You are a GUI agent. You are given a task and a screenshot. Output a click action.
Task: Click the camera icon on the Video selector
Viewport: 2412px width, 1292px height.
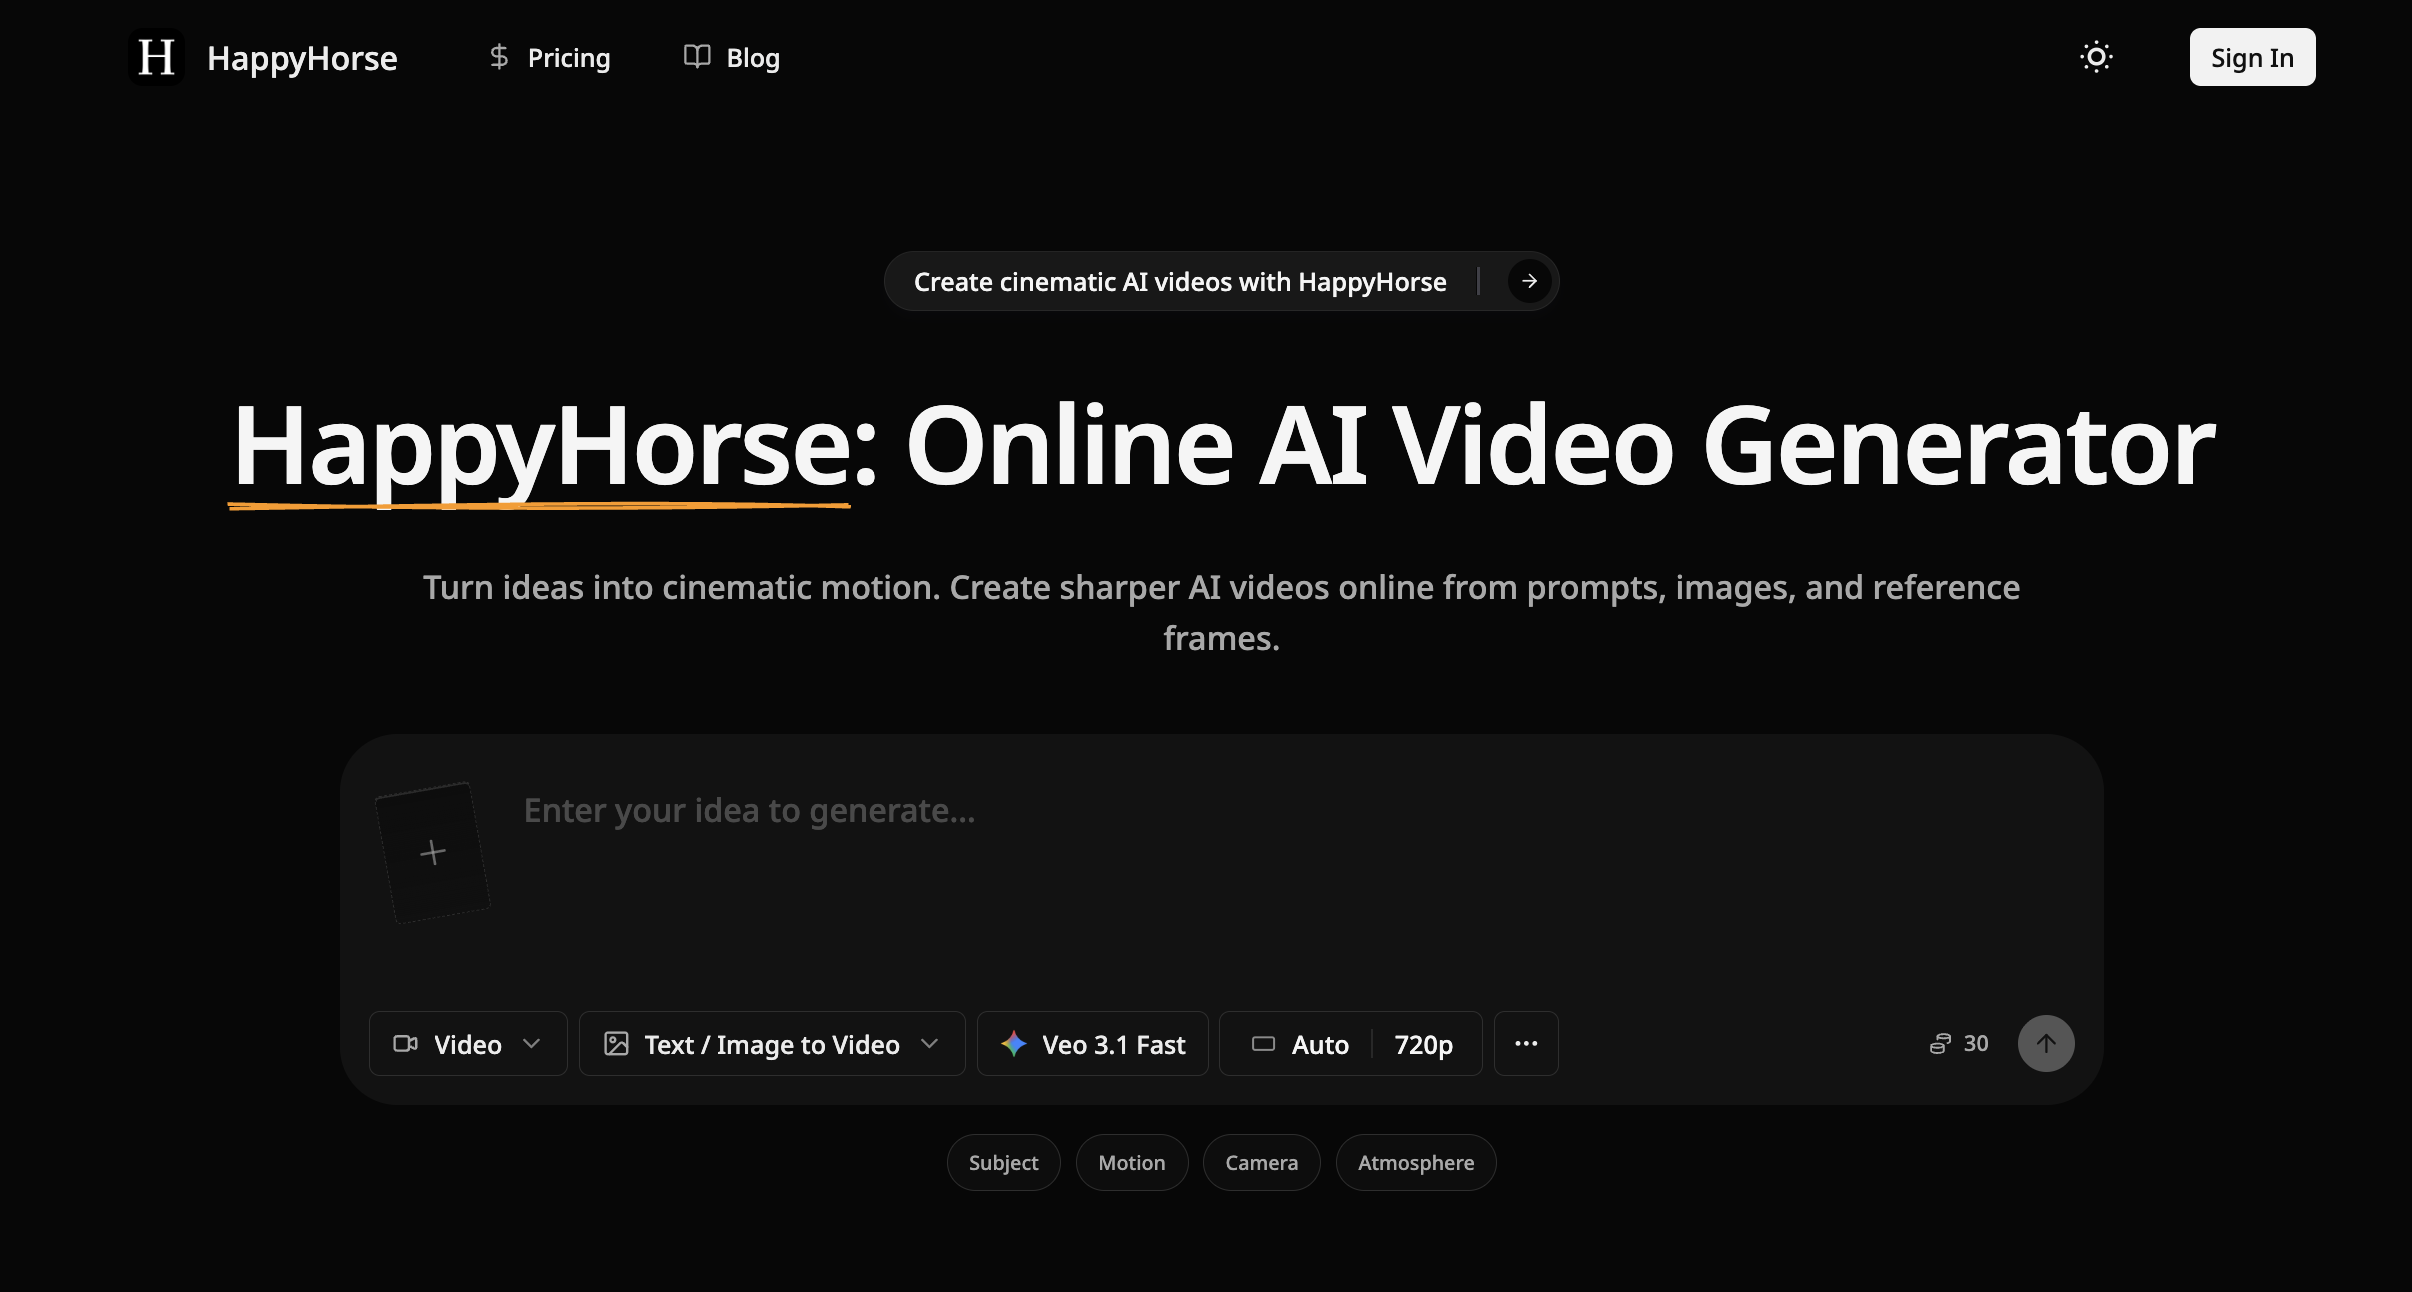tap(407, 1044)
